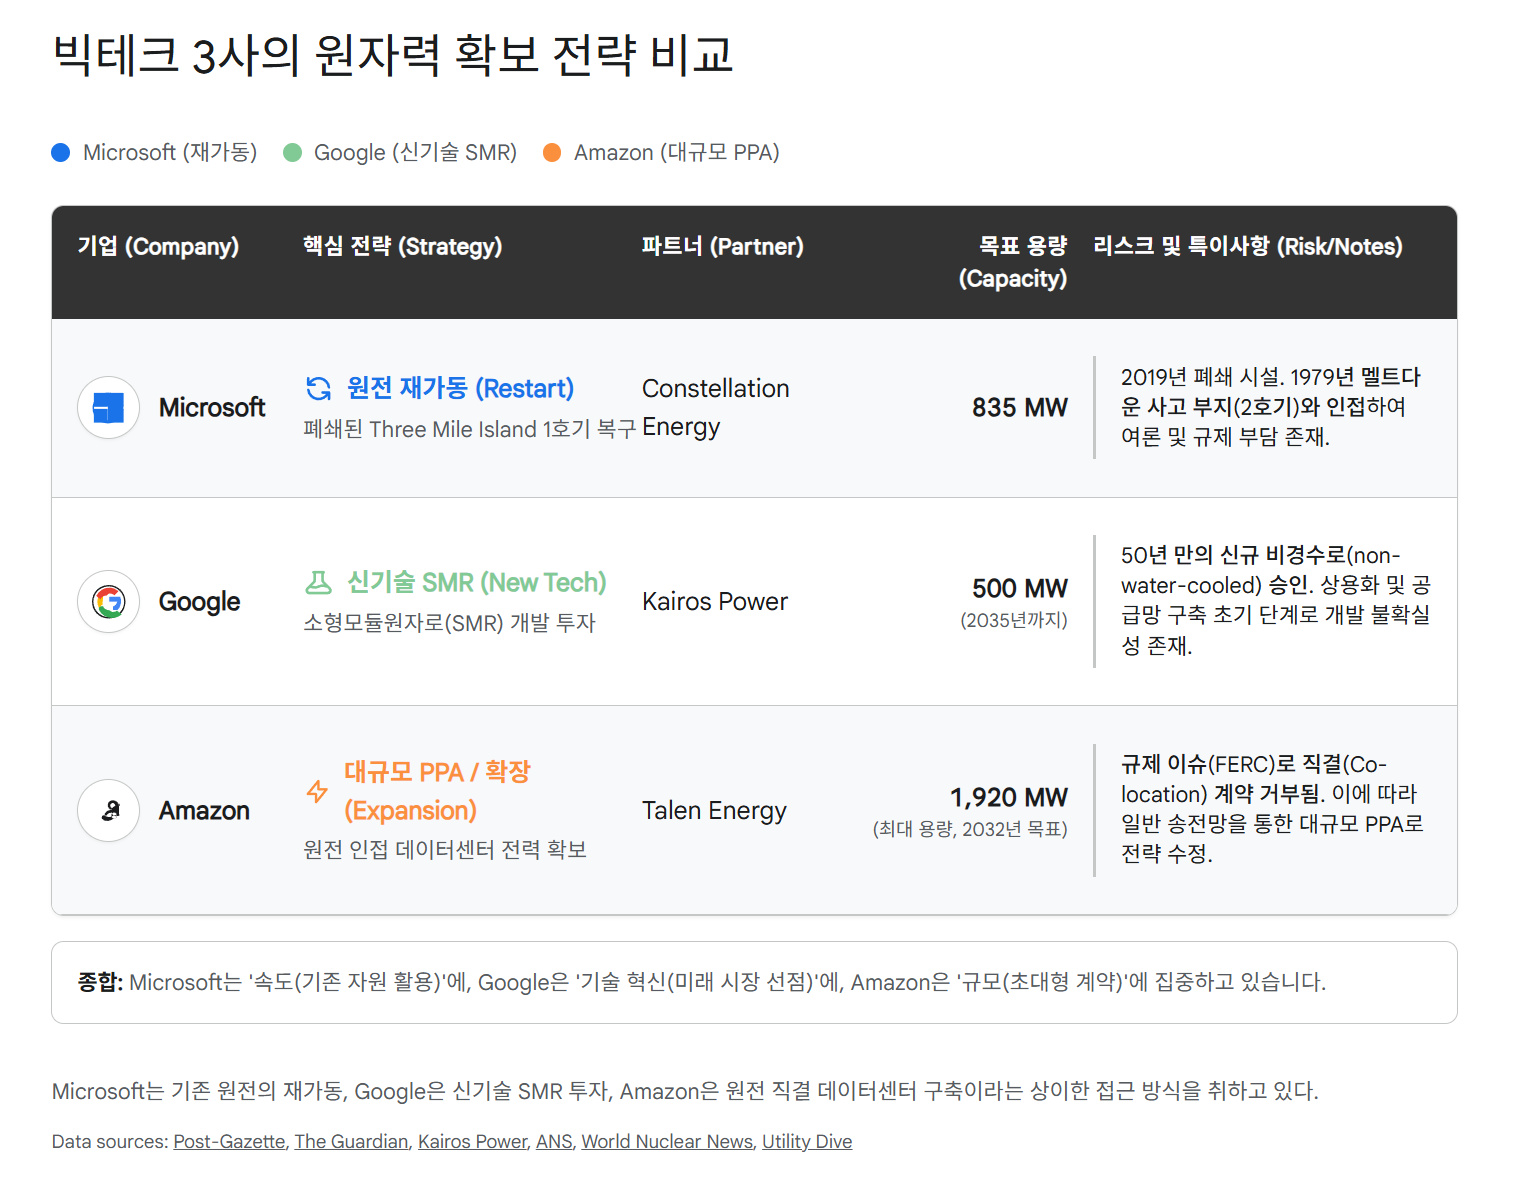Click the 파트너 (Partner) column header
Image resolution: width=1525 pixels, height=1181 pixels.
722,247
